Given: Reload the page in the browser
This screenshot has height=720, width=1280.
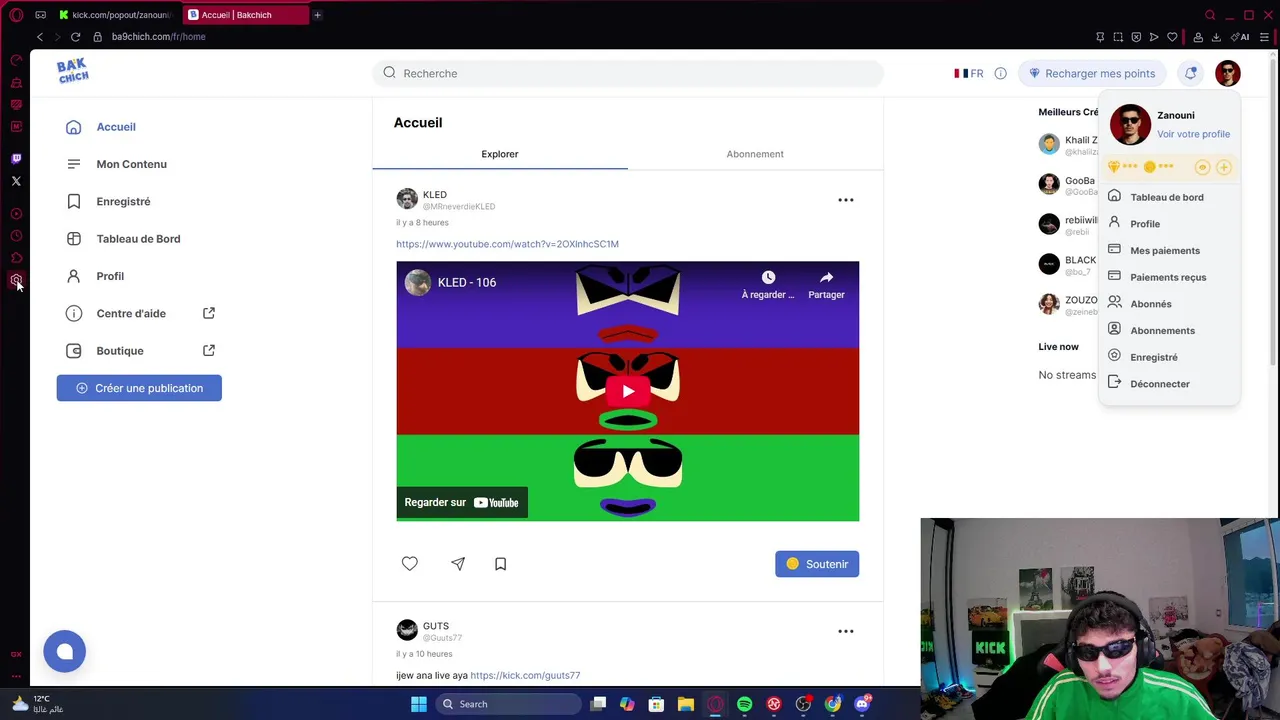Looking at the screenshot, I should (x=75, y=37).
